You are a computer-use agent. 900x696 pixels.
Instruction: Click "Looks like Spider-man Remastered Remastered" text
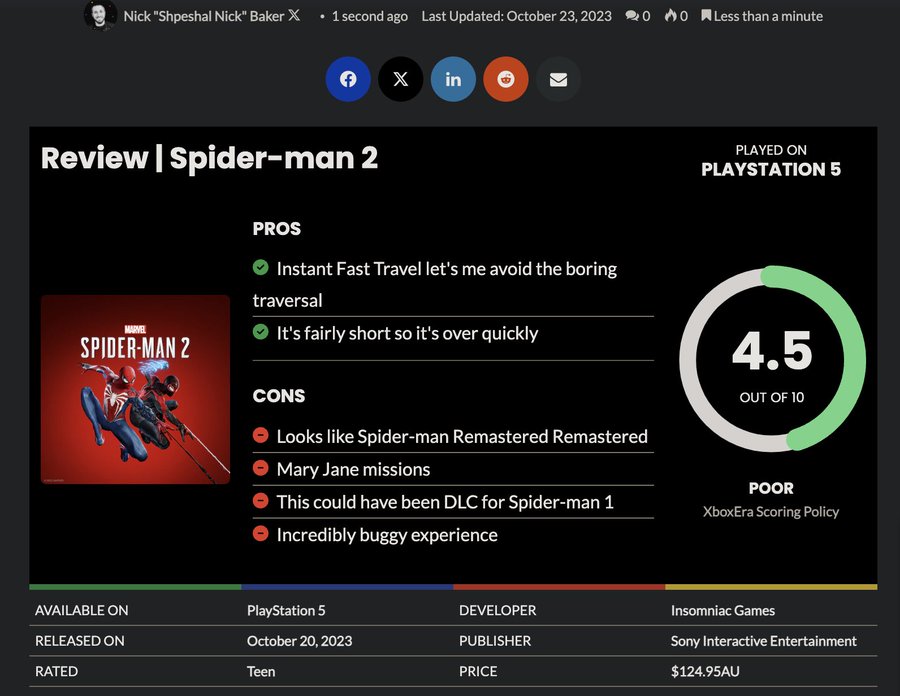pyautogui.click(x=462, y=437)
